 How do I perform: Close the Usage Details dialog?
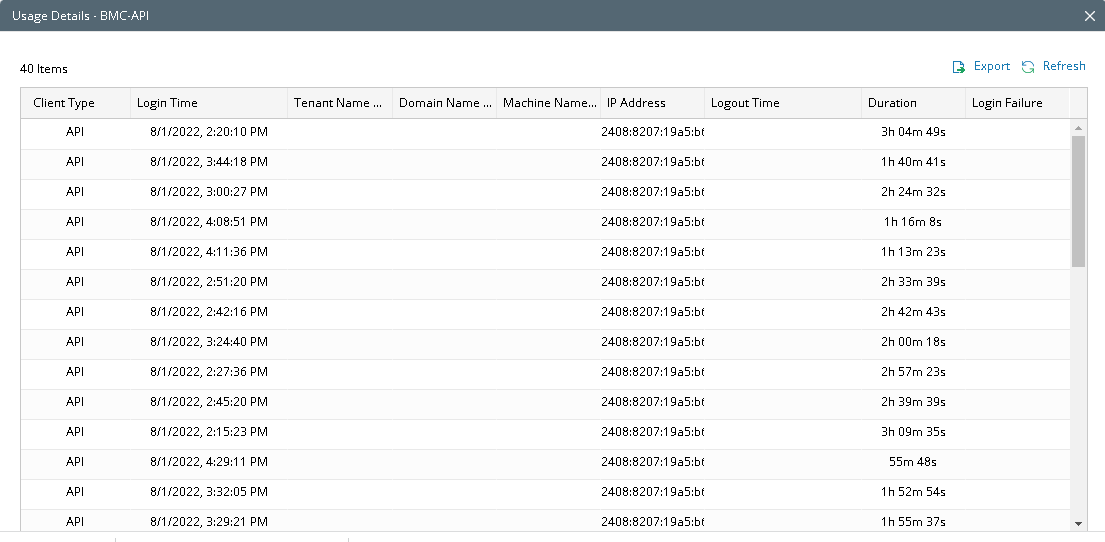point(1090,16)
